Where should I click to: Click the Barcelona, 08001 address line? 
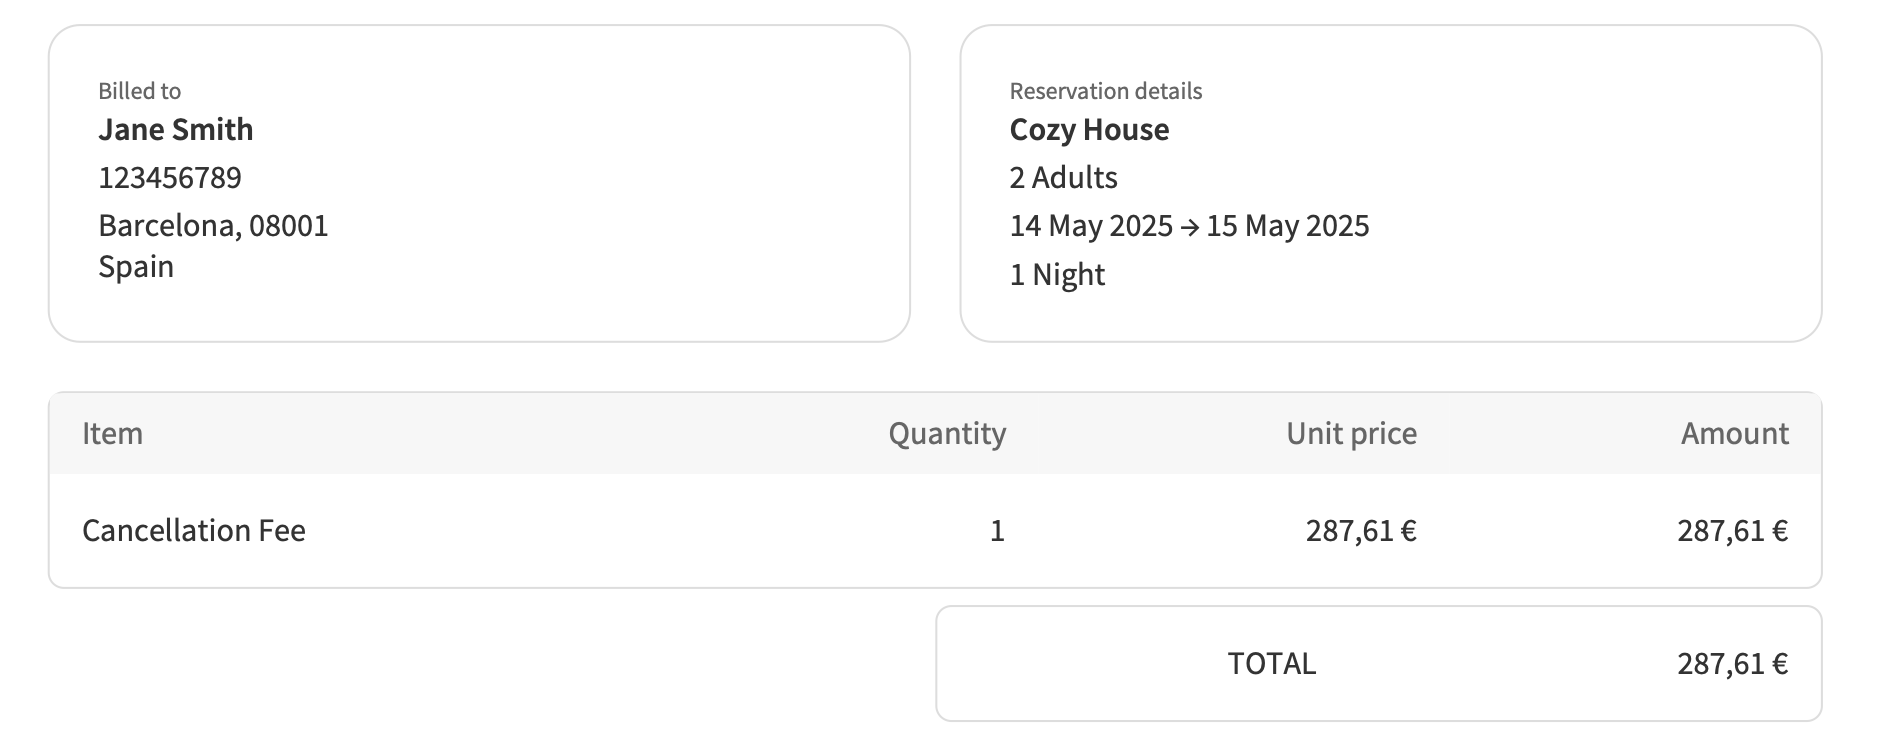pyautogui.click(x=213, y=226)
